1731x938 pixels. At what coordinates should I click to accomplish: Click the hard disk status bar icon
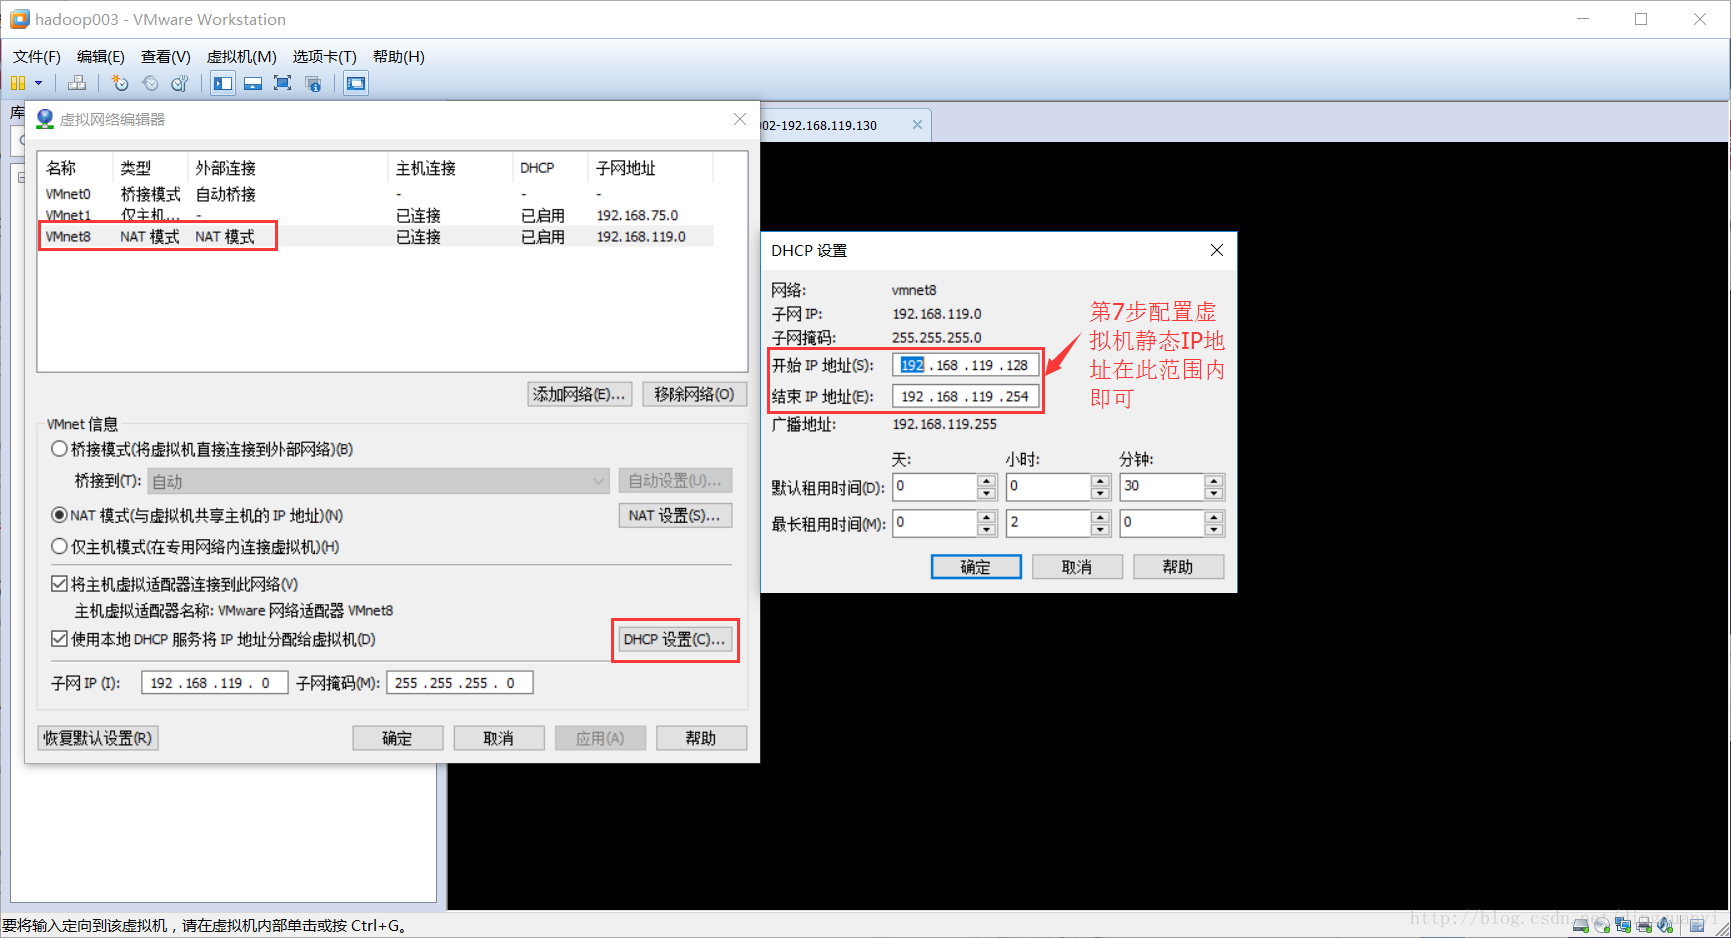point(1581,926)
